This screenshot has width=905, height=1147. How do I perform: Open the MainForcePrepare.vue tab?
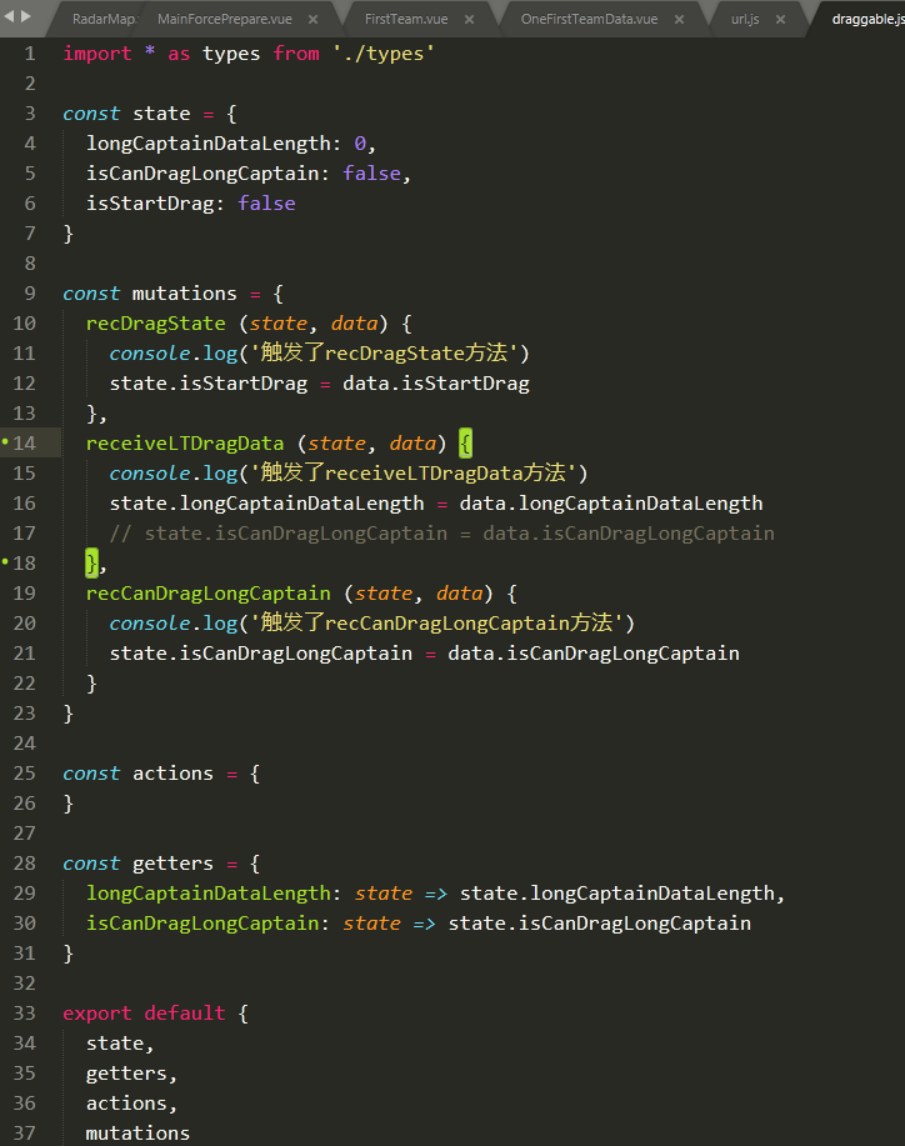click(225, 19)
